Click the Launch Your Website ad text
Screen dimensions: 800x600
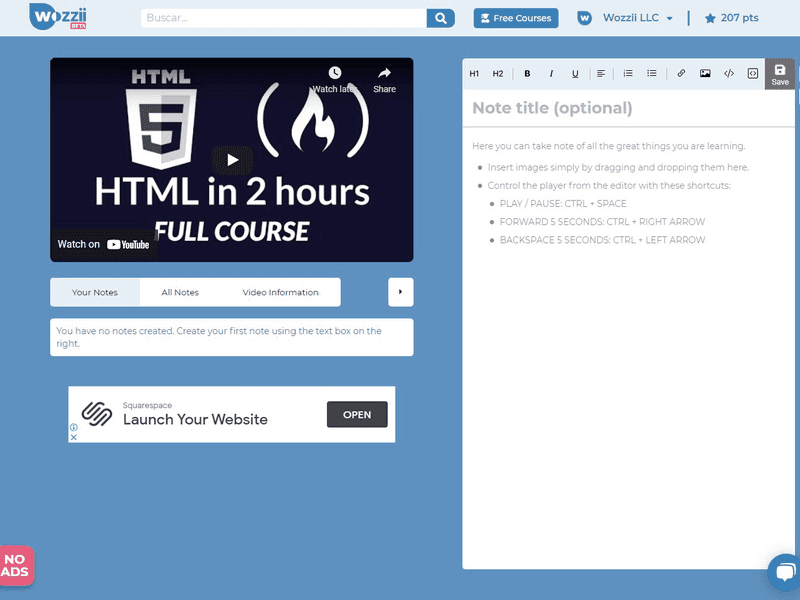[195, 419]
